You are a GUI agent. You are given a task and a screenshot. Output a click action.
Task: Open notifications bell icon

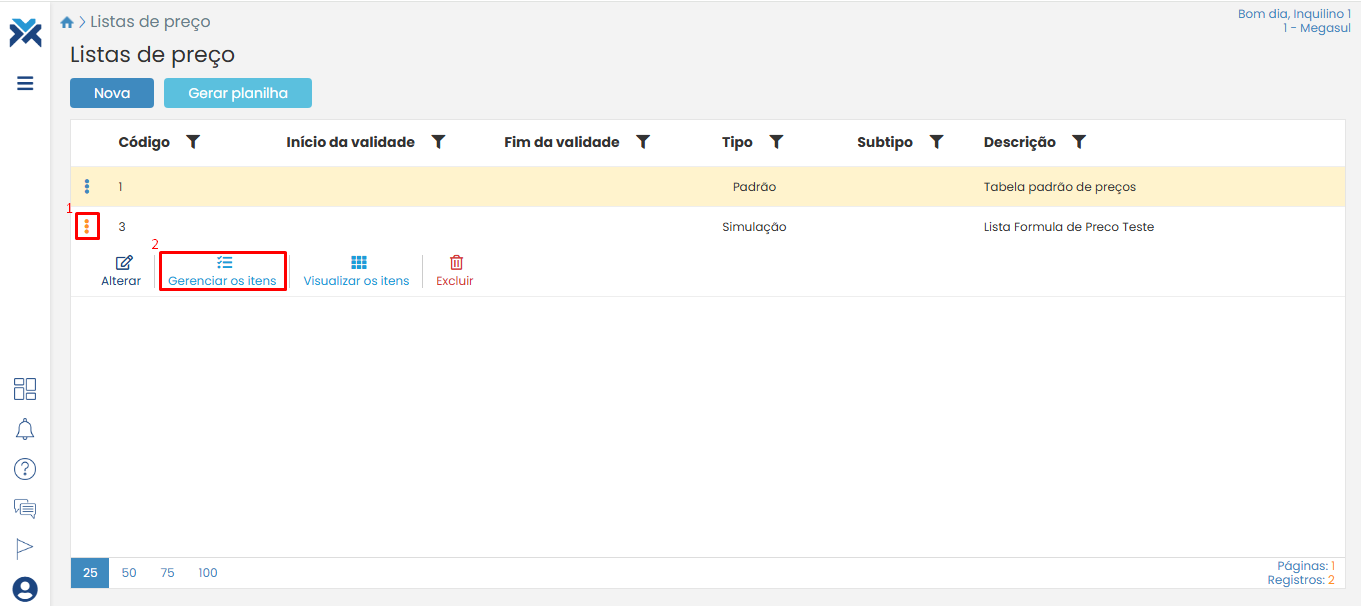(x=25, y=429)
